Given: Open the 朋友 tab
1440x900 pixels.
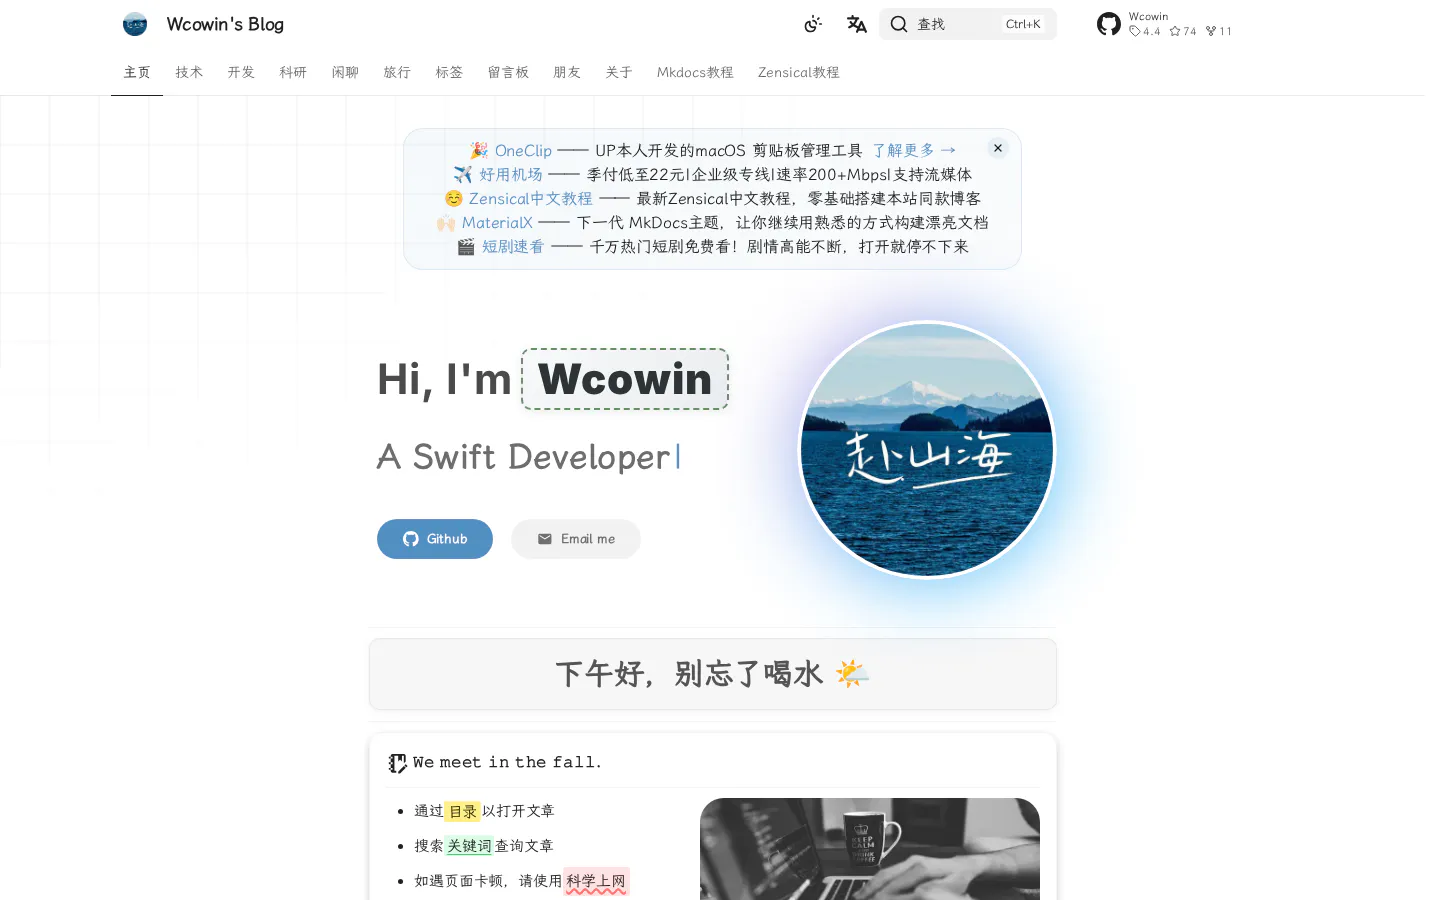Looking at the screenshot, I should [x=567, y=72].
